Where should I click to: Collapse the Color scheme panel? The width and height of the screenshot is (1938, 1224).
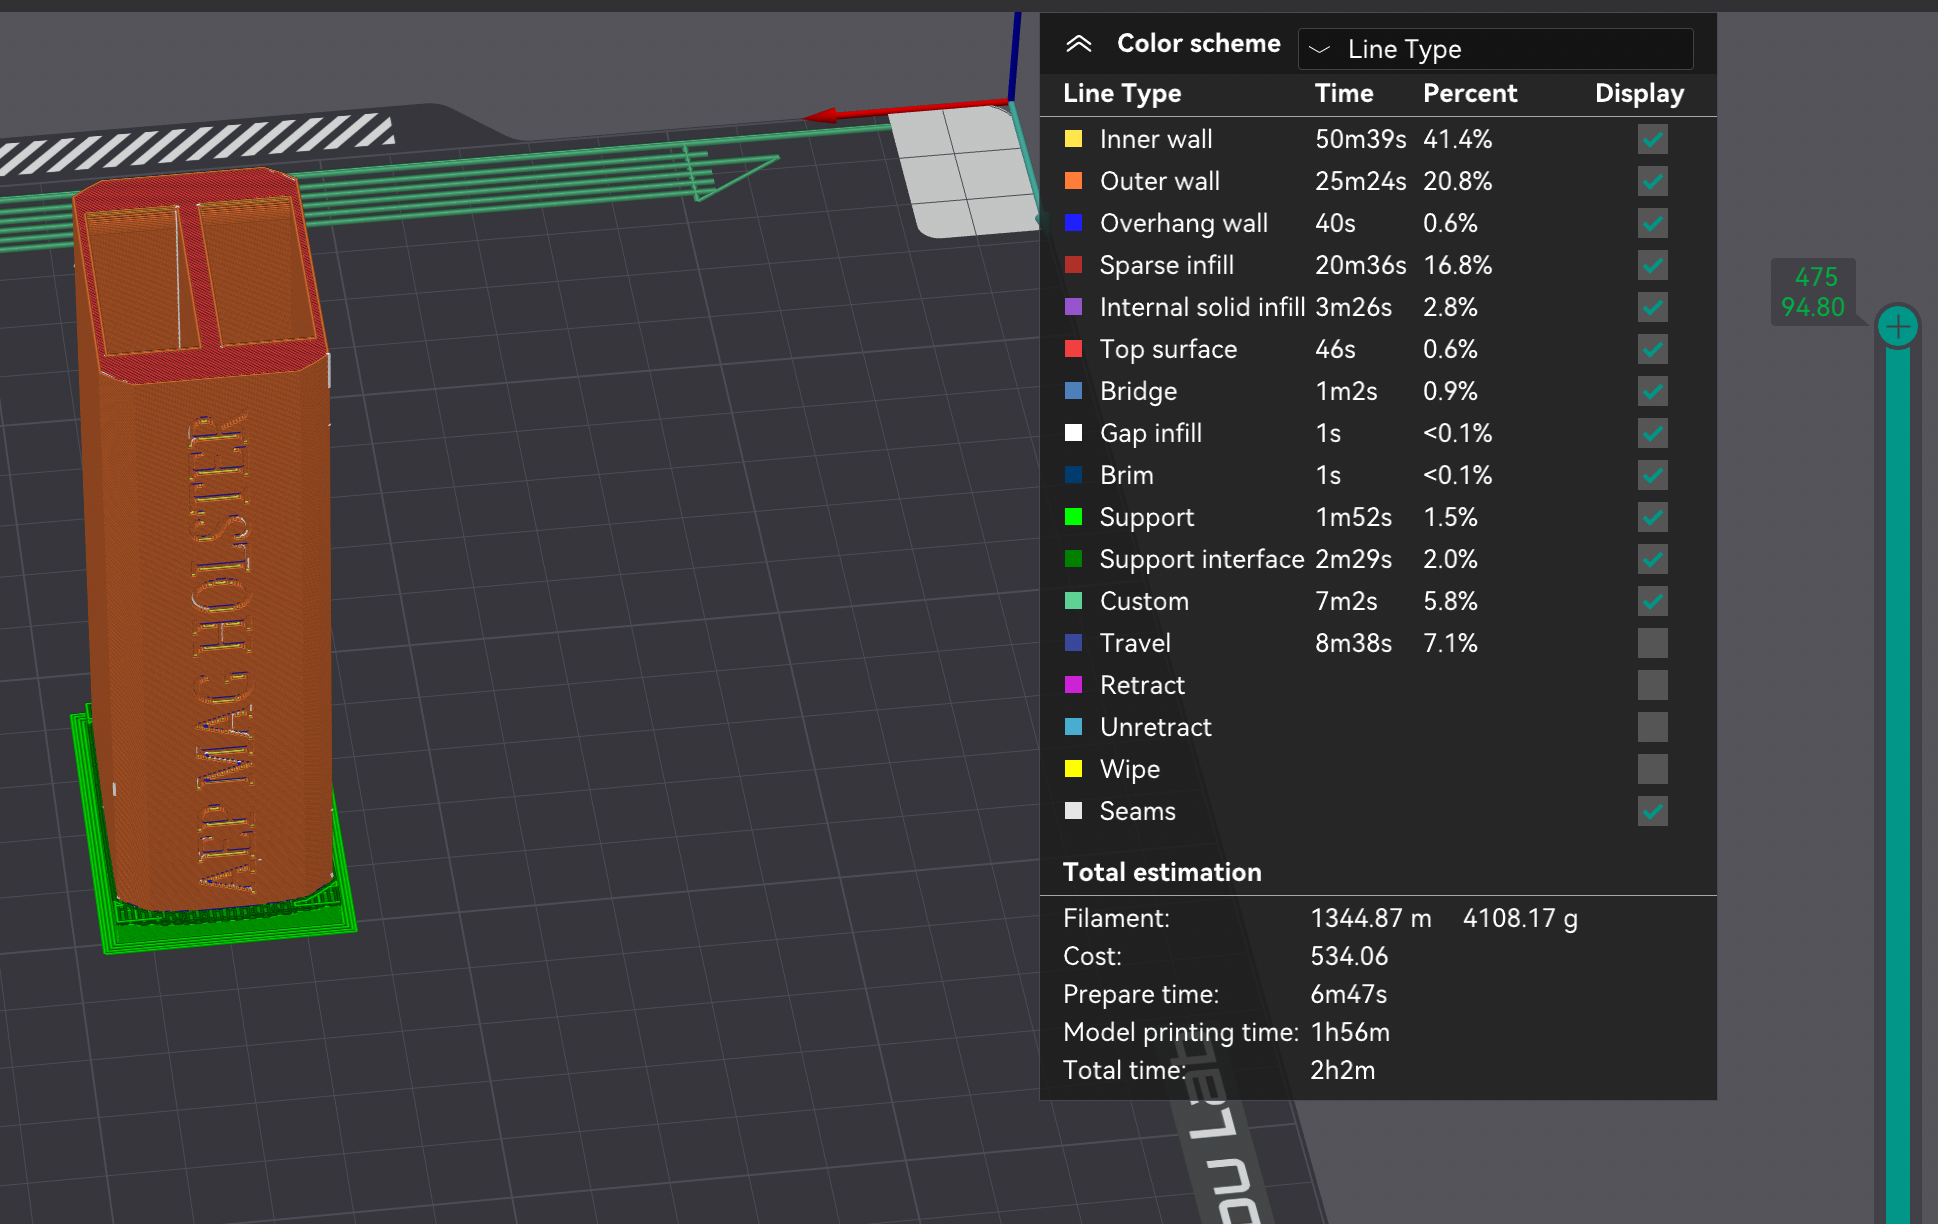click(1078, 44)
